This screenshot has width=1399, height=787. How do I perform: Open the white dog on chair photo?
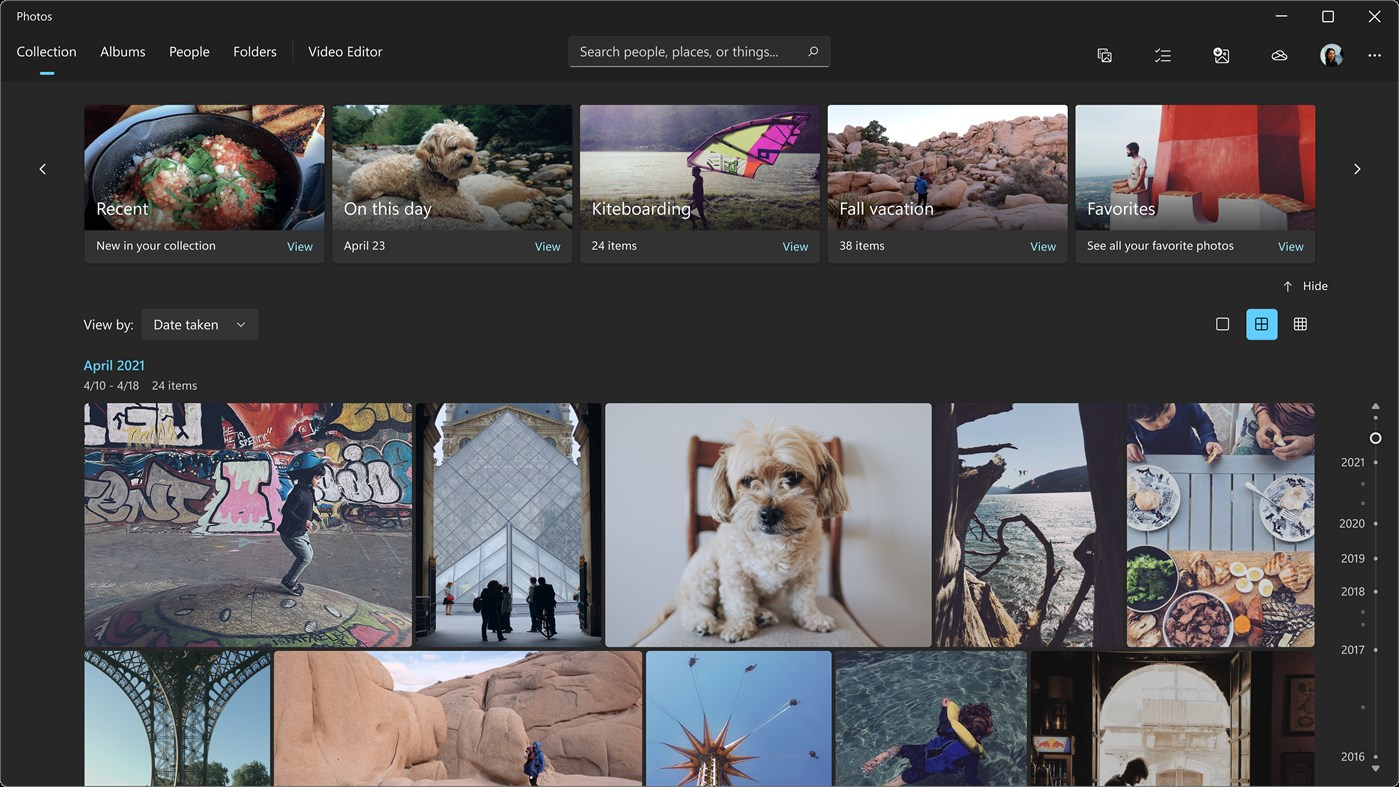click(x=768, y=525)
